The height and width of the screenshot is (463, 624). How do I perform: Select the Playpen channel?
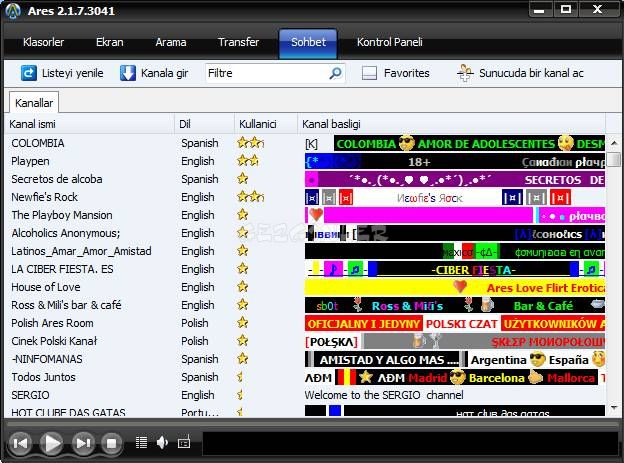[30, 161]
